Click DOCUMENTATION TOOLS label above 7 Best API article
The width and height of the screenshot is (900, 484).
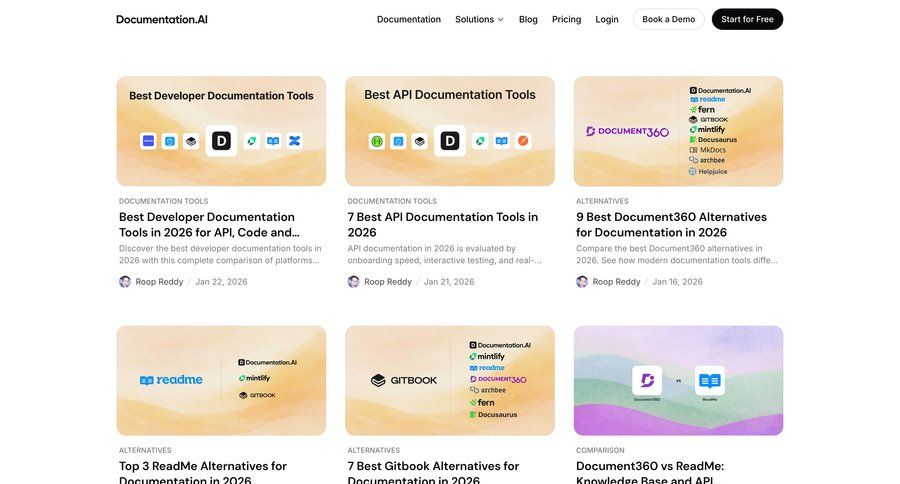click(392, 201)
